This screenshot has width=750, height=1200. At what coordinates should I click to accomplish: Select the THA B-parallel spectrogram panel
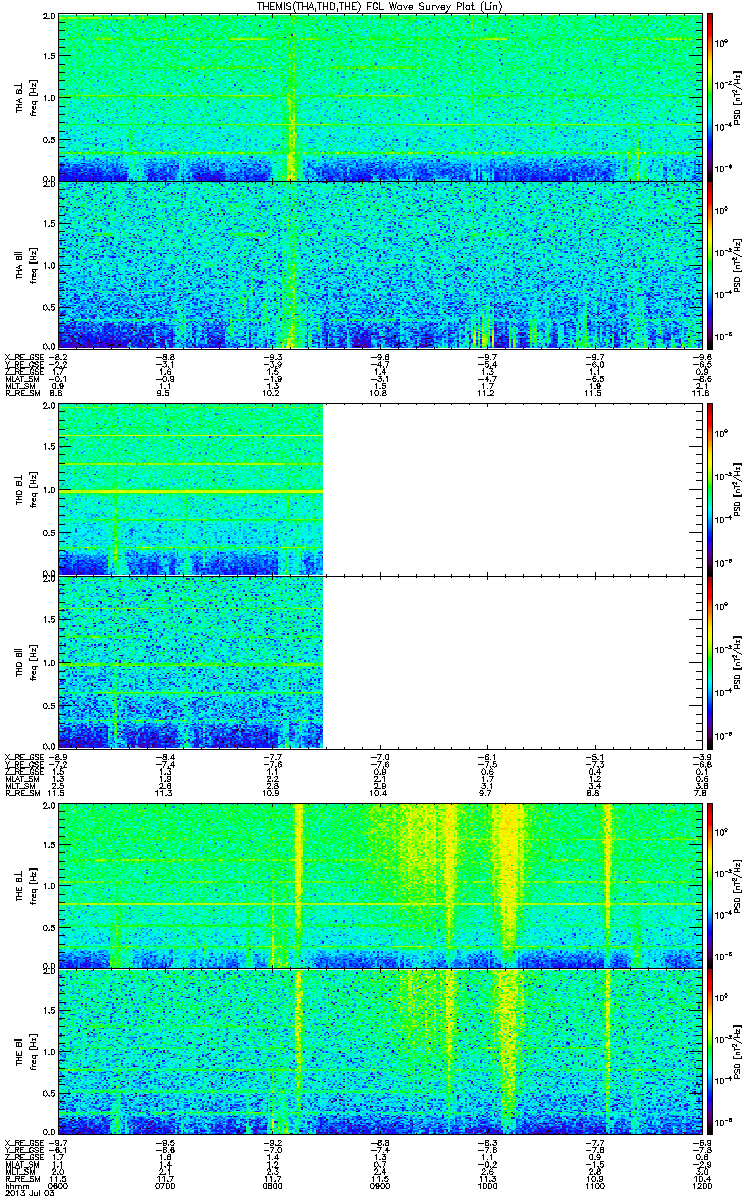378,264
